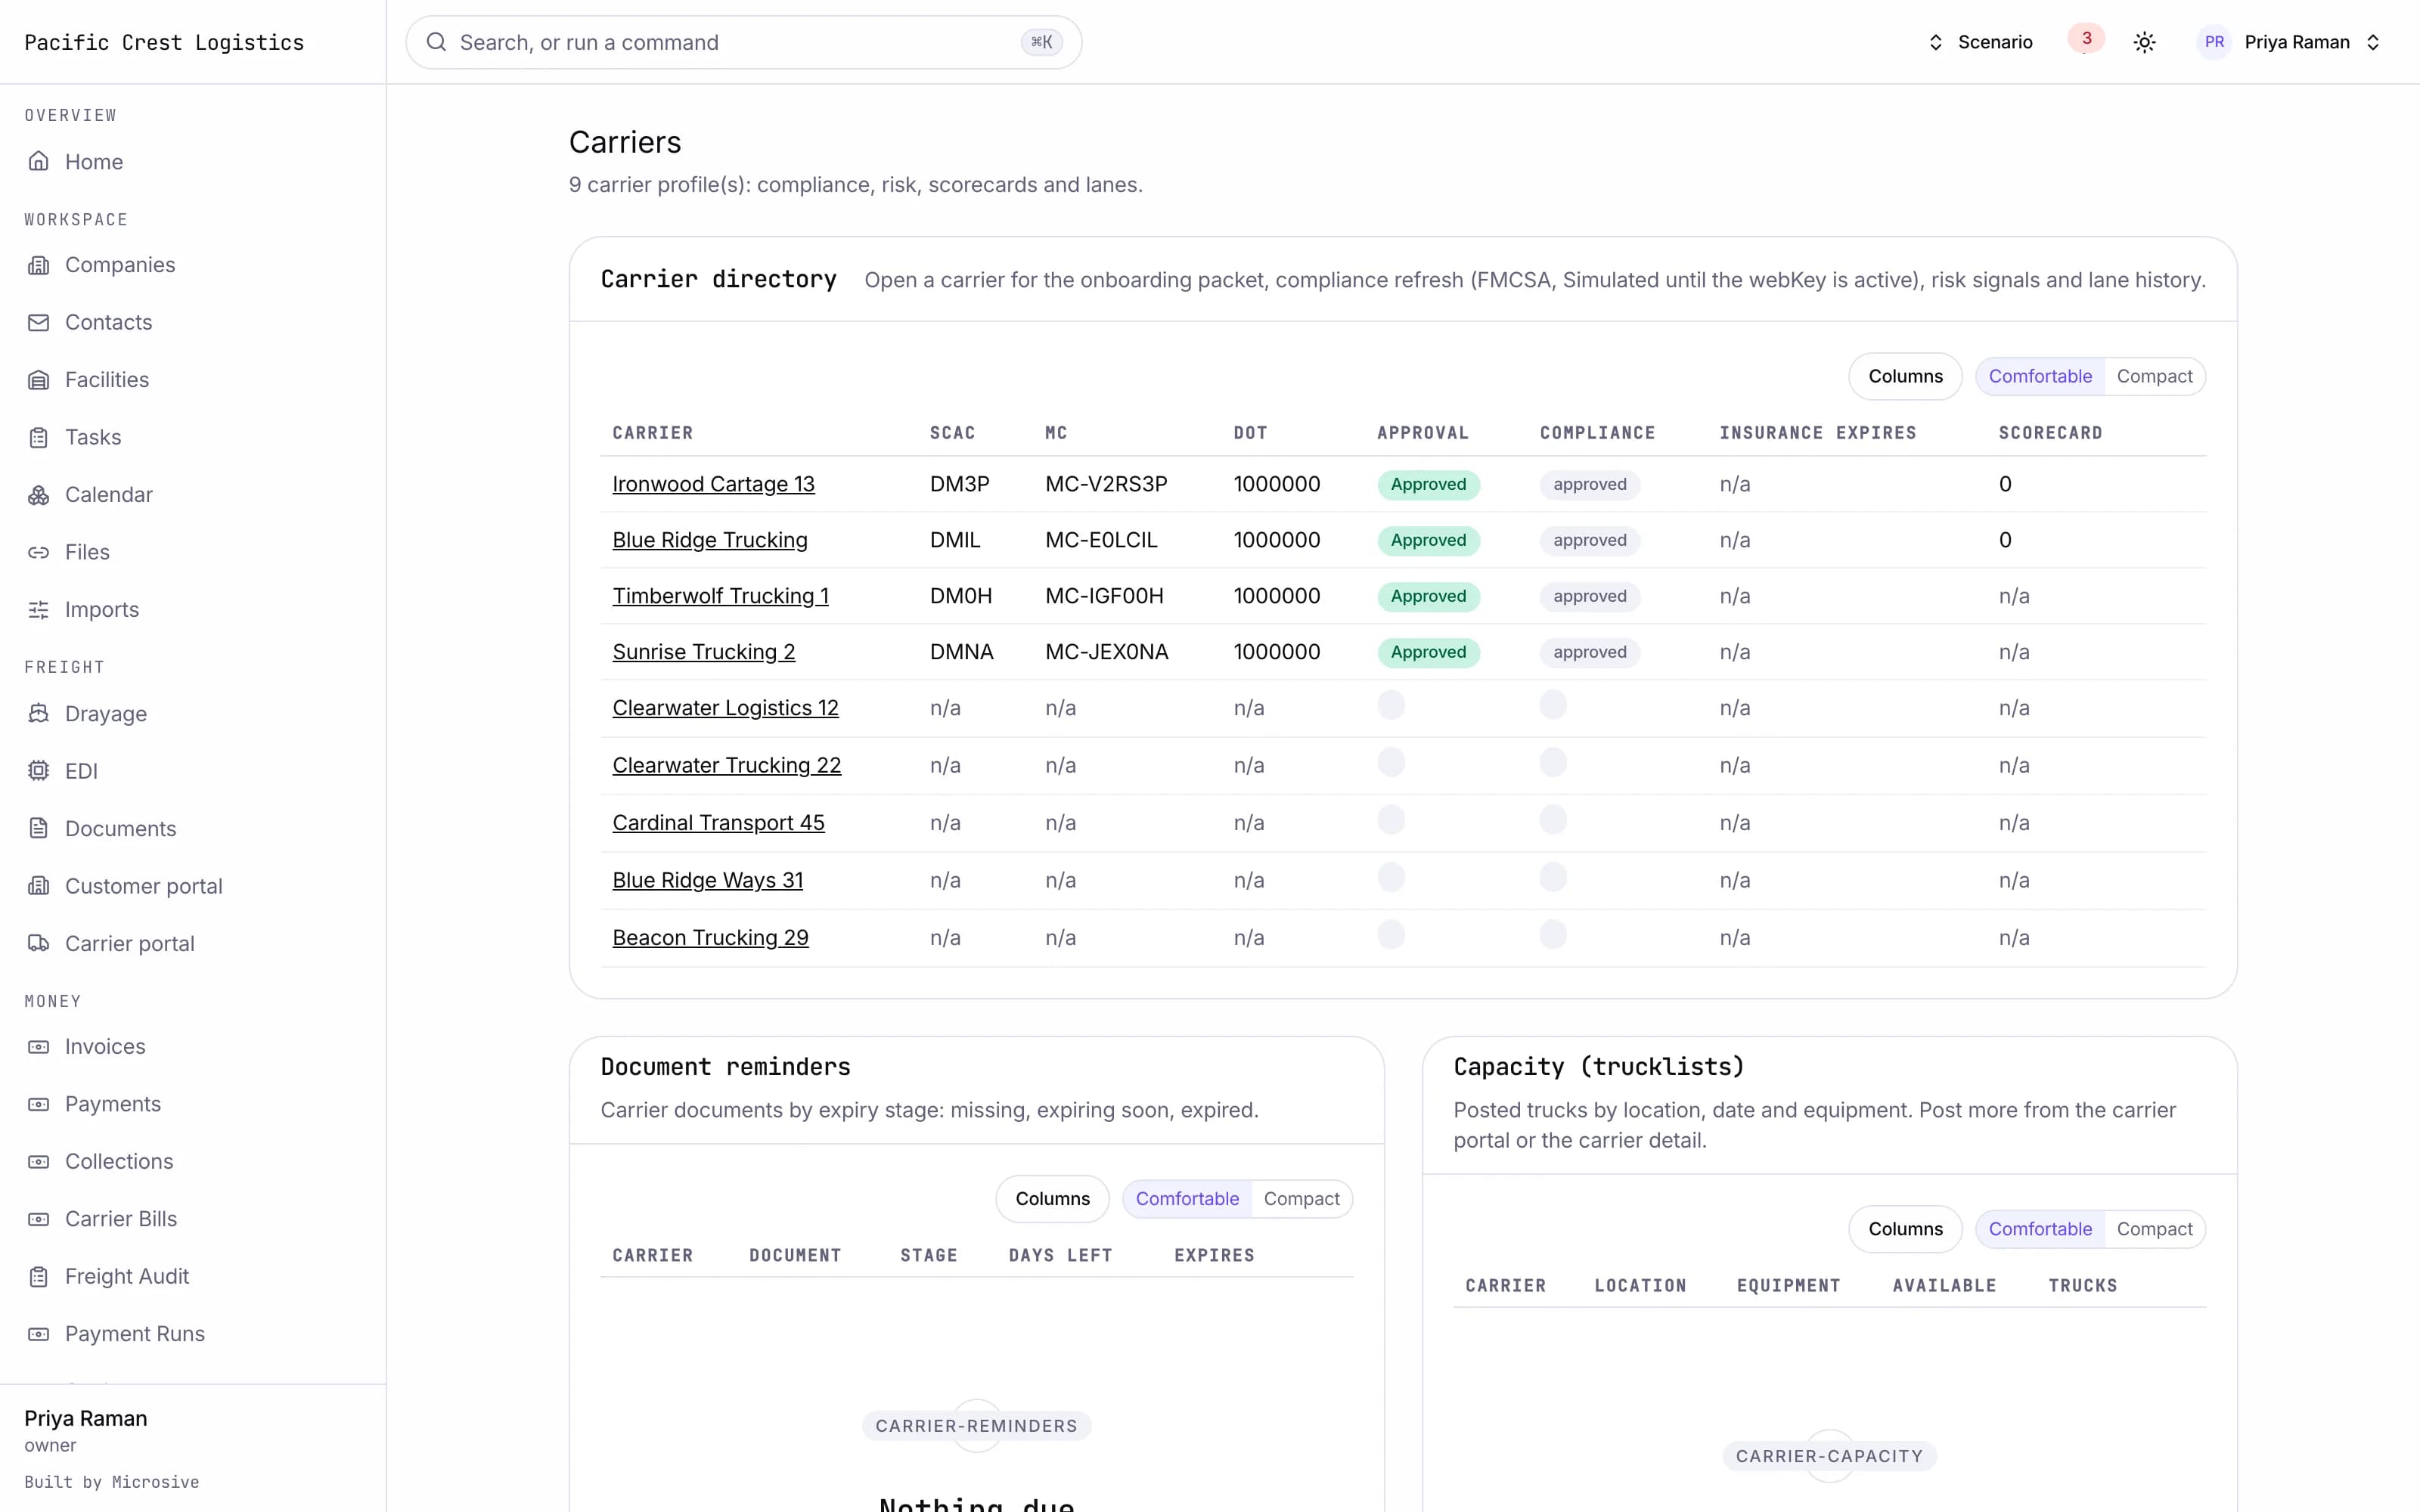Viewport: 2420px width, 1512px height.
Task: Open the Invoices money icon
Action: [38, 1047]
